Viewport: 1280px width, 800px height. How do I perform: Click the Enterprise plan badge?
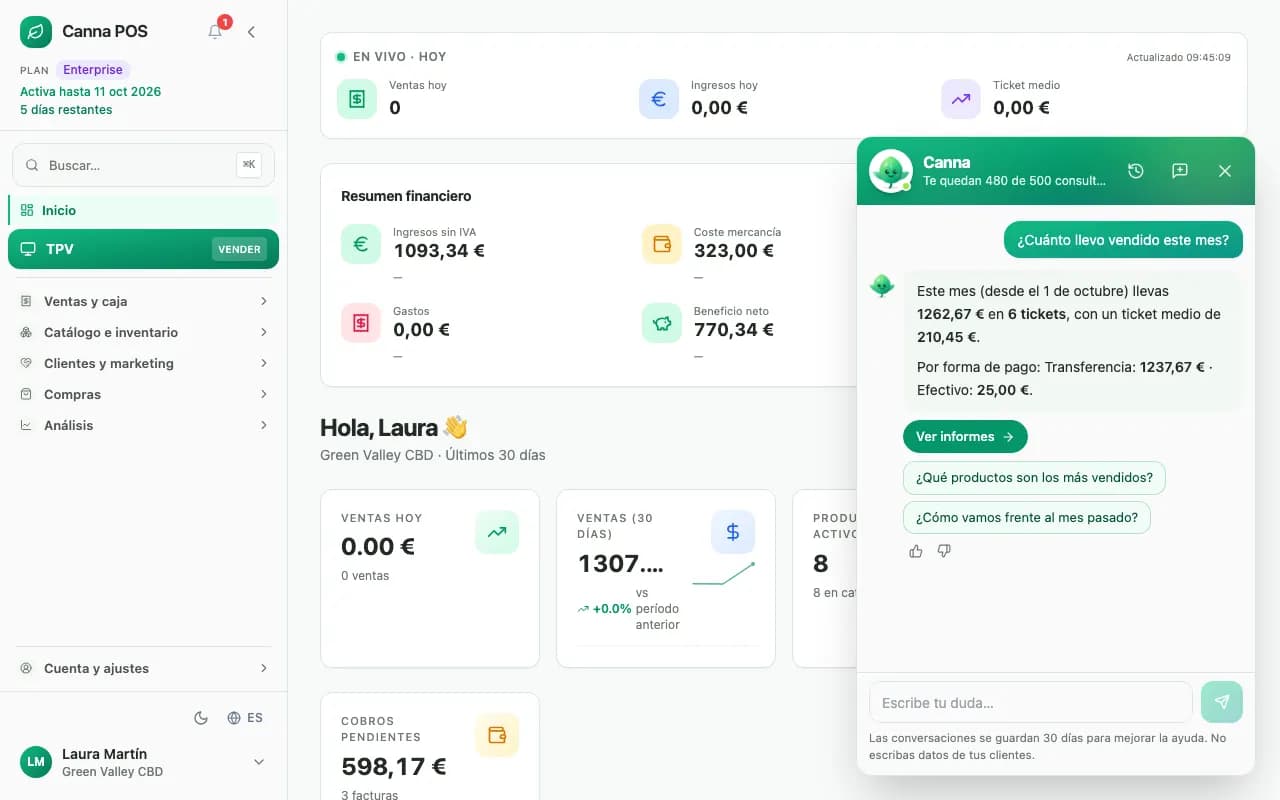[93, 70]
